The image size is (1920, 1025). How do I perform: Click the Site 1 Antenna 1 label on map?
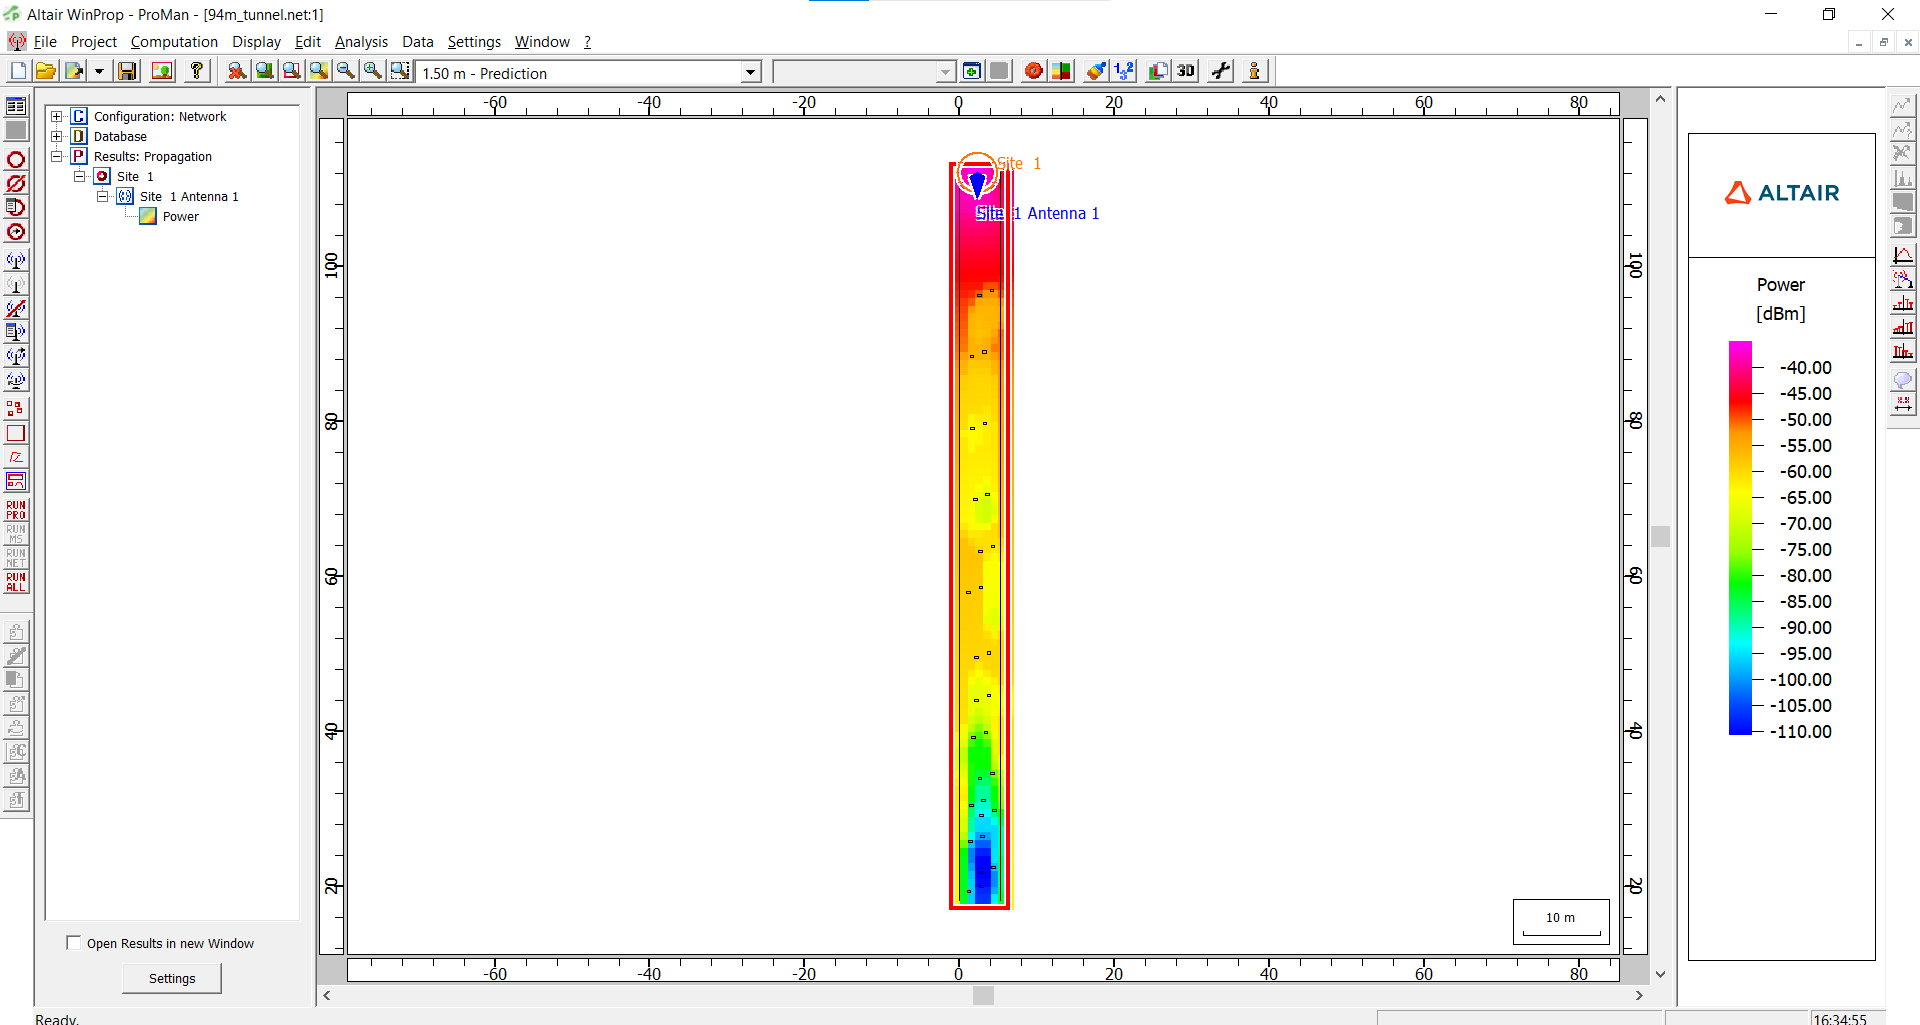point(1037,213)
